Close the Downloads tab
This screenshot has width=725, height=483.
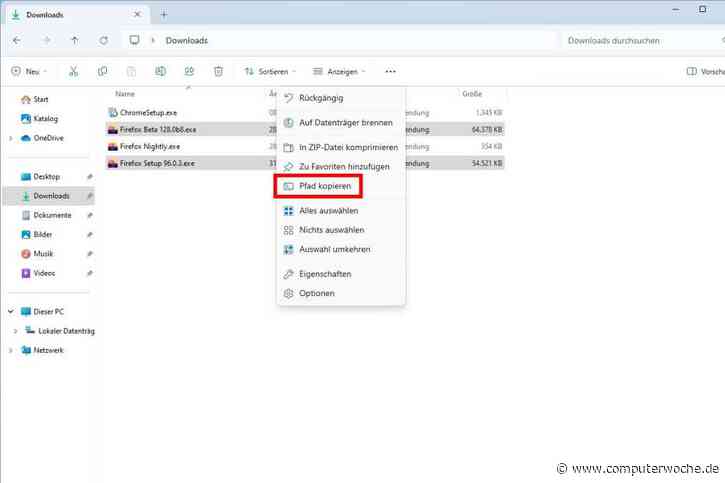(137, 15)
